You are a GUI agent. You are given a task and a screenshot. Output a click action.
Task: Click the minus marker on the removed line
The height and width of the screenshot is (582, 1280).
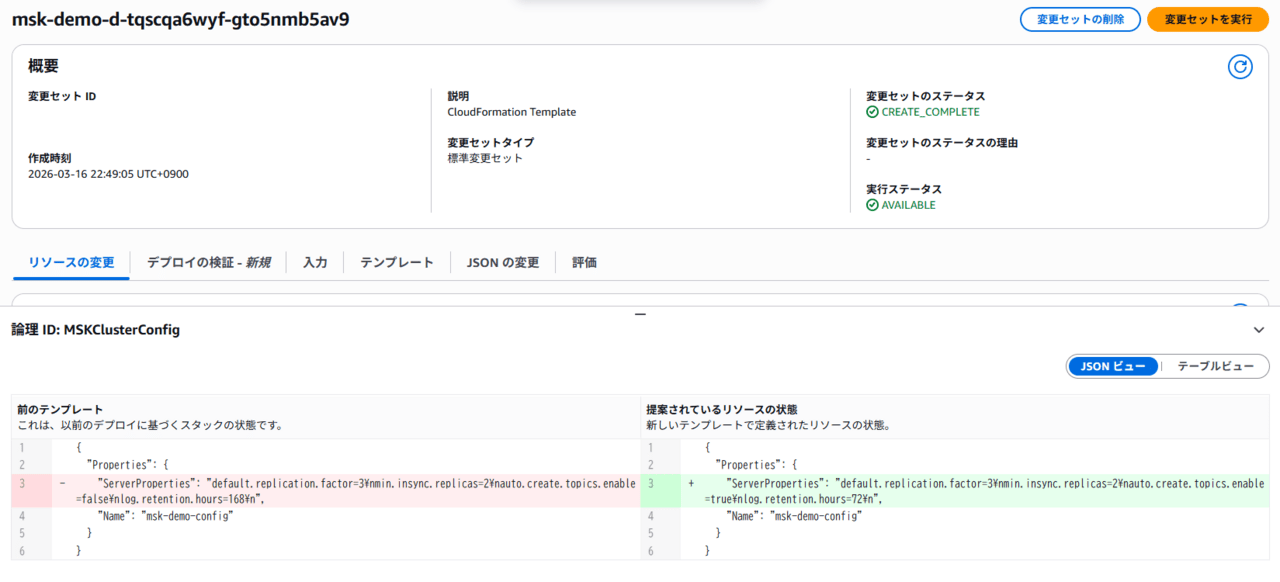[x=62, y=483]
